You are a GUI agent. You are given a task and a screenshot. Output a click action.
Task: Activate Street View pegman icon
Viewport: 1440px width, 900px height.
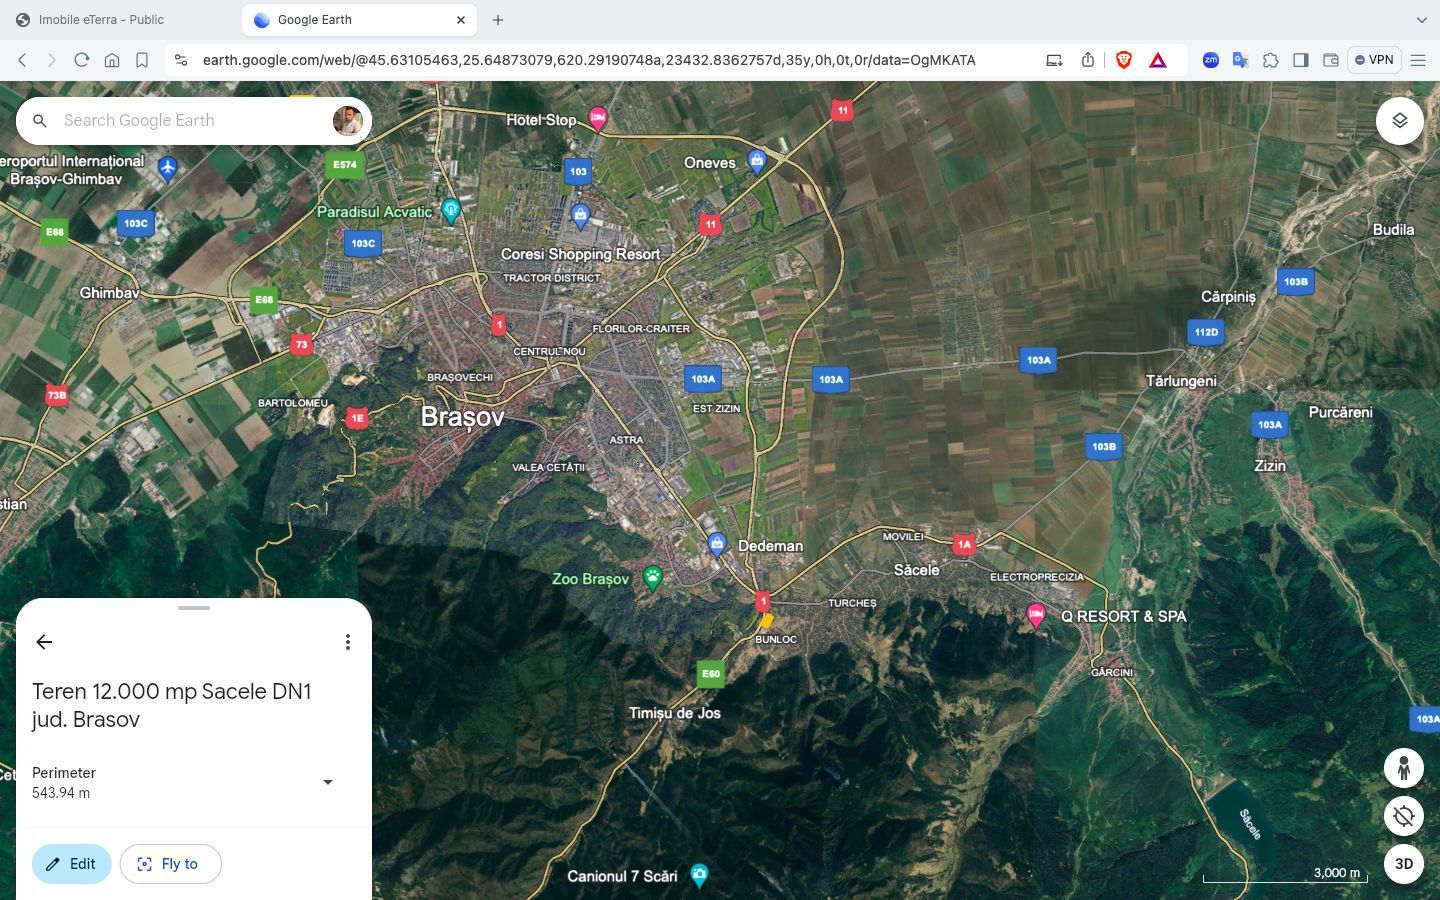pyautogui.click(x=1403, y=768)
